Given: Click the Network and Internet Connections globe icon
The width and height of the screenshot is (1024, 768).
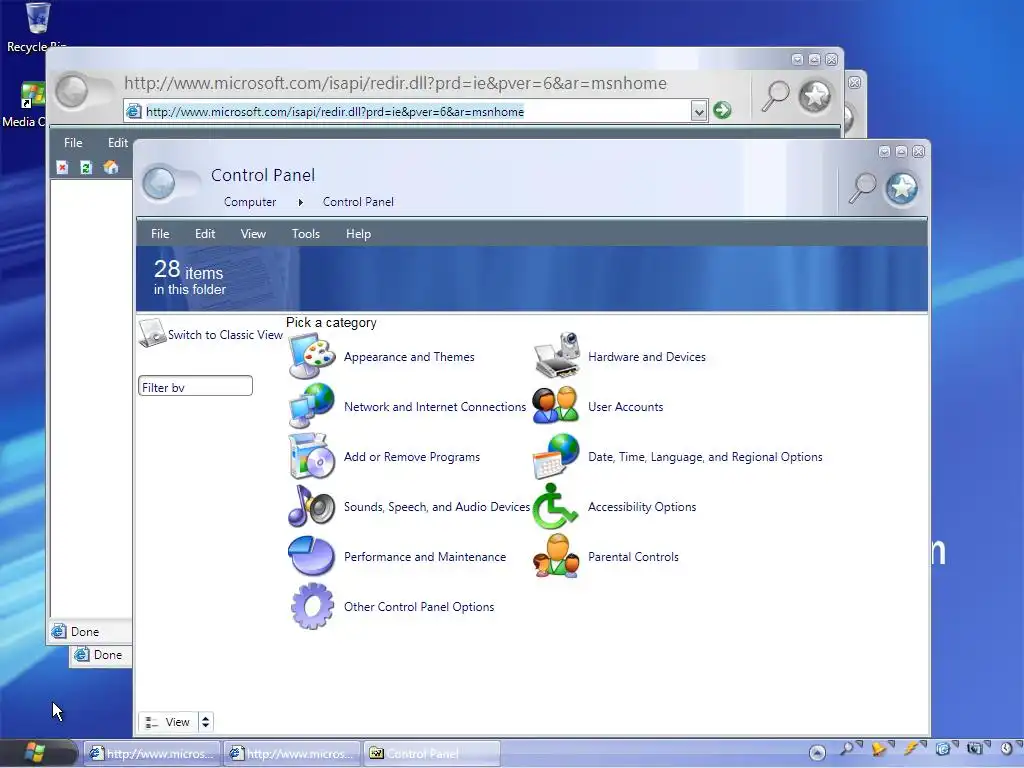Looking at the screenshot, I should coord(312,406).
